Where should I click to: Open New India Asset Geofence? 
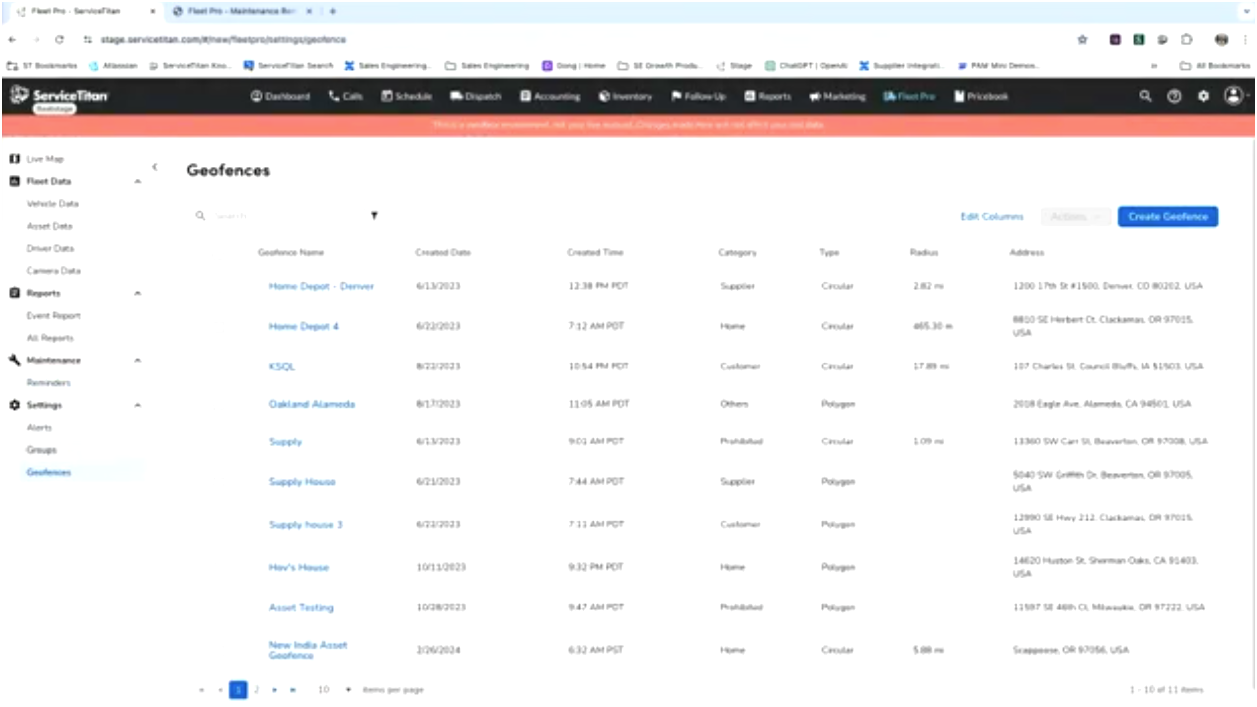[308, 650]
